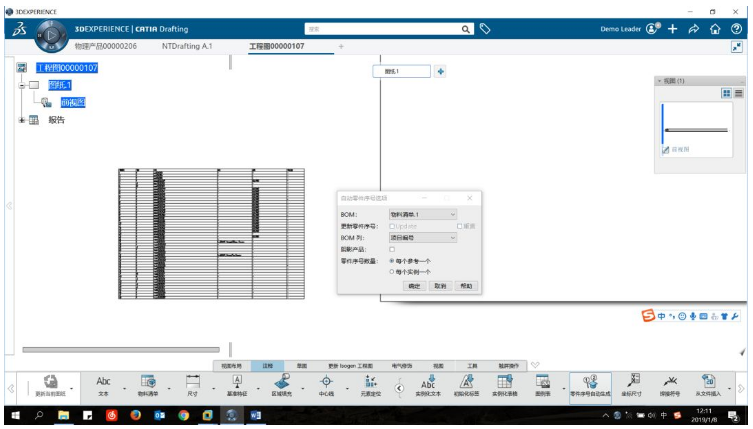Open dropdown arrow beside 区域填充 tool
The width and height of the screenshot is (753, 429).
pos(303,388)
